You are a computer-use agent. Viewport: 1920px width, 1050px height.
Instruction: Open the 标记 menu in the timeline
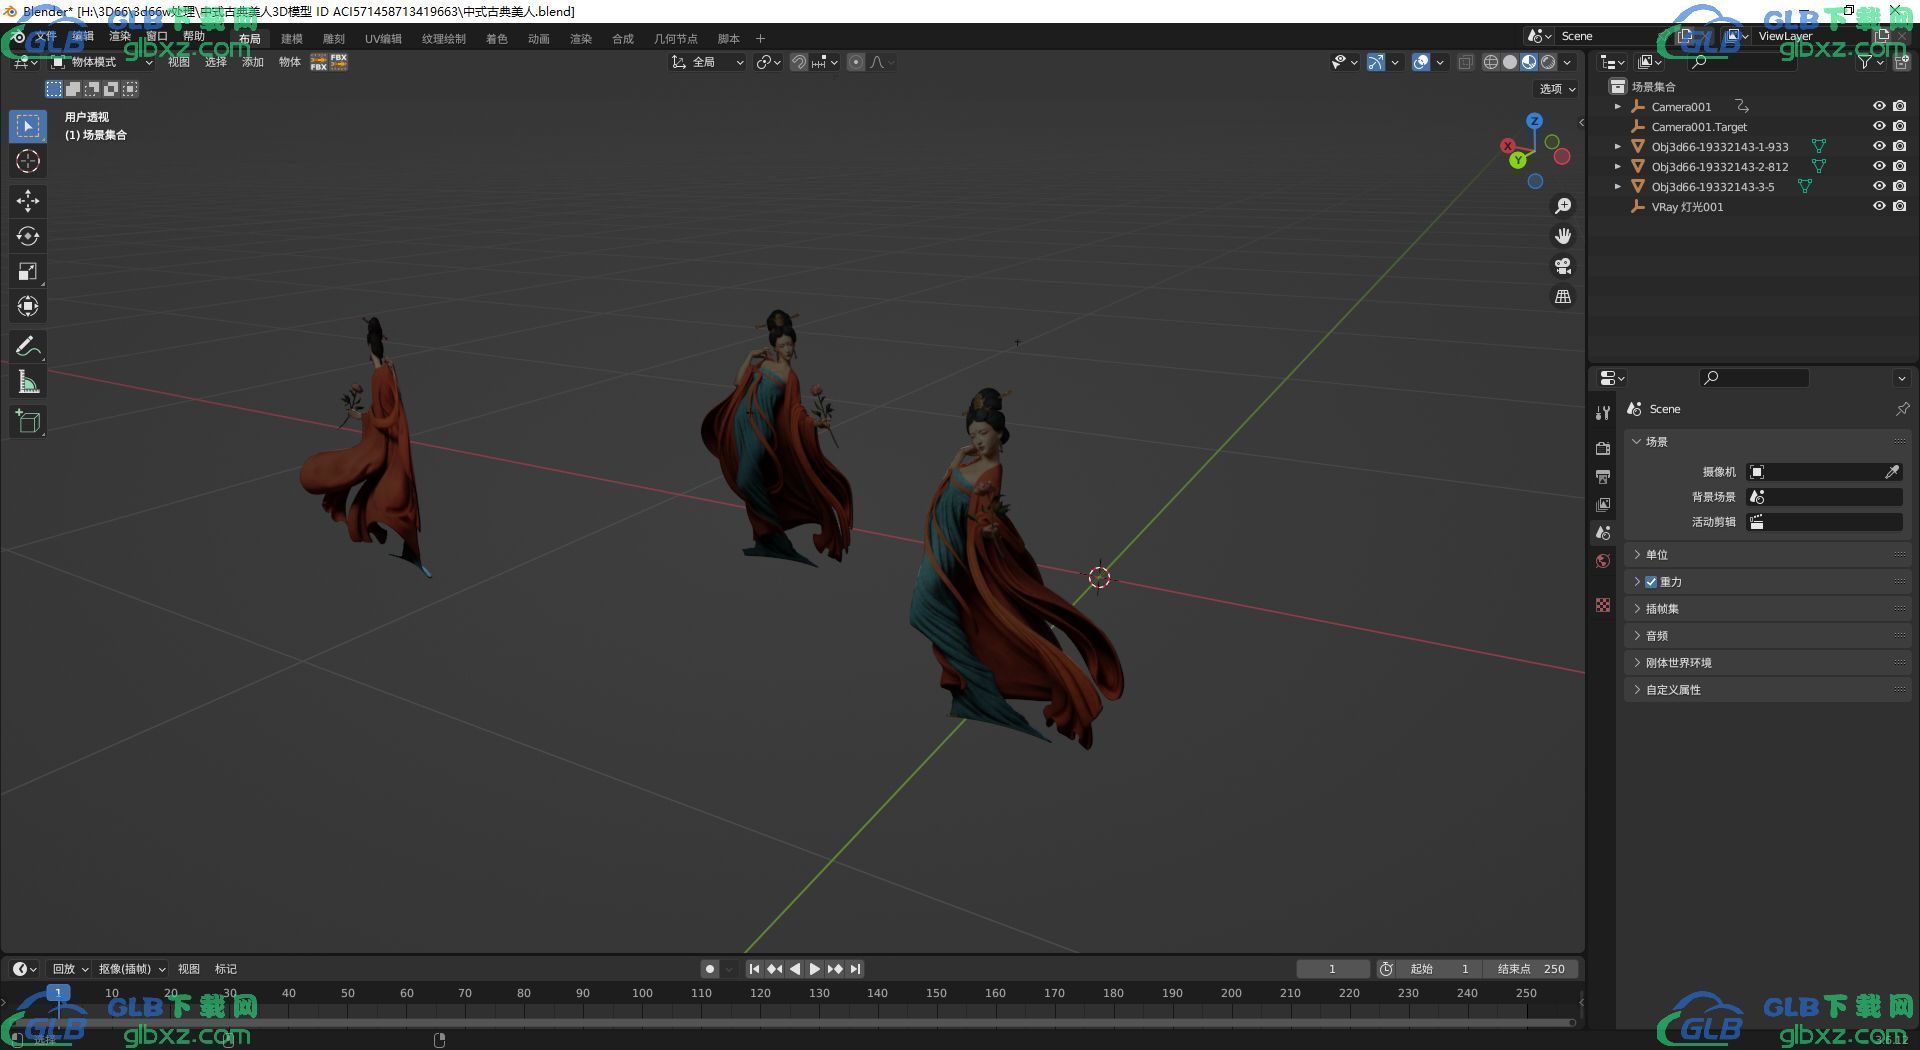[x=226, y=969]
